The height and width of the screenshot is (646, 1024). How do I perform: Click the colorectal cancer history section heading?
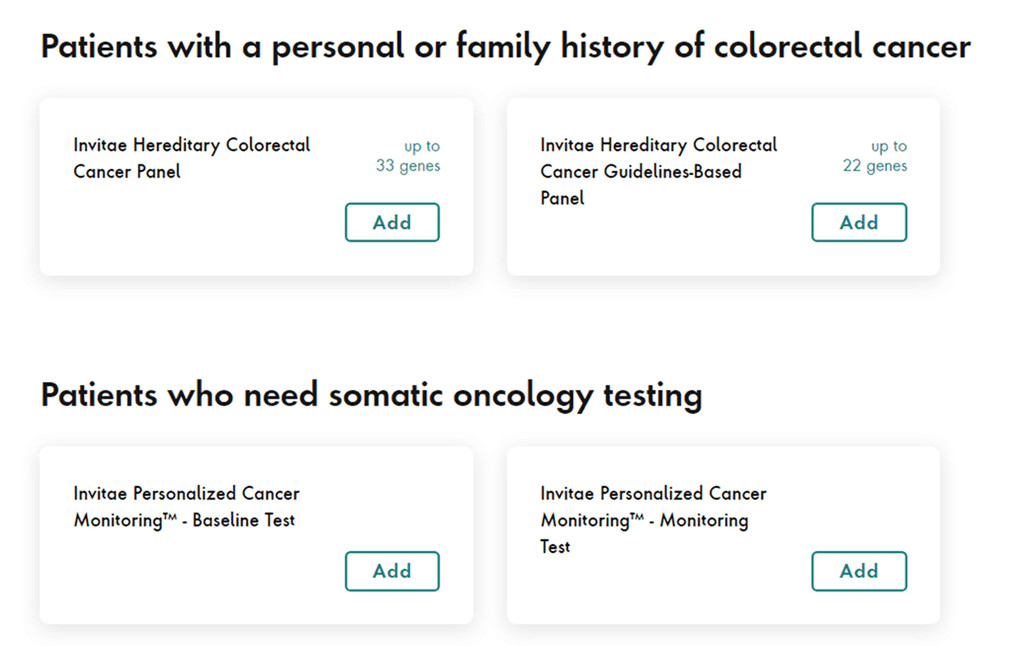tap(504, 46)
